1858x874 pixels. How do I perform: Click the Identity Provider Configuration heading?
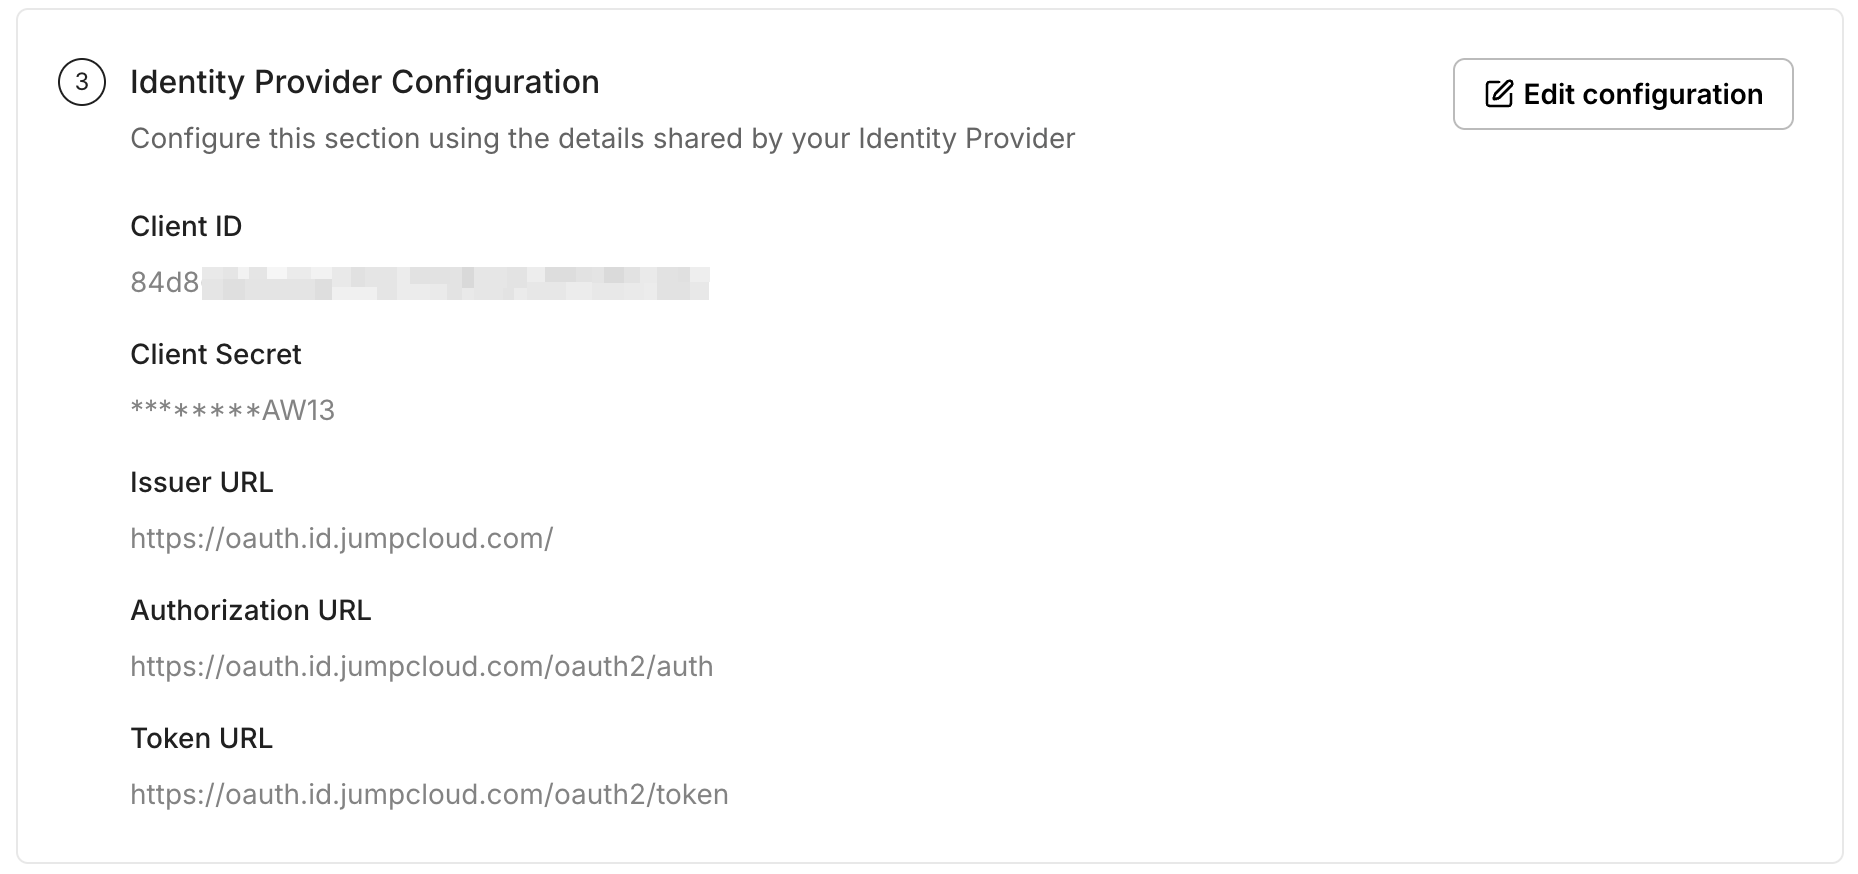(x=364, y=82)
